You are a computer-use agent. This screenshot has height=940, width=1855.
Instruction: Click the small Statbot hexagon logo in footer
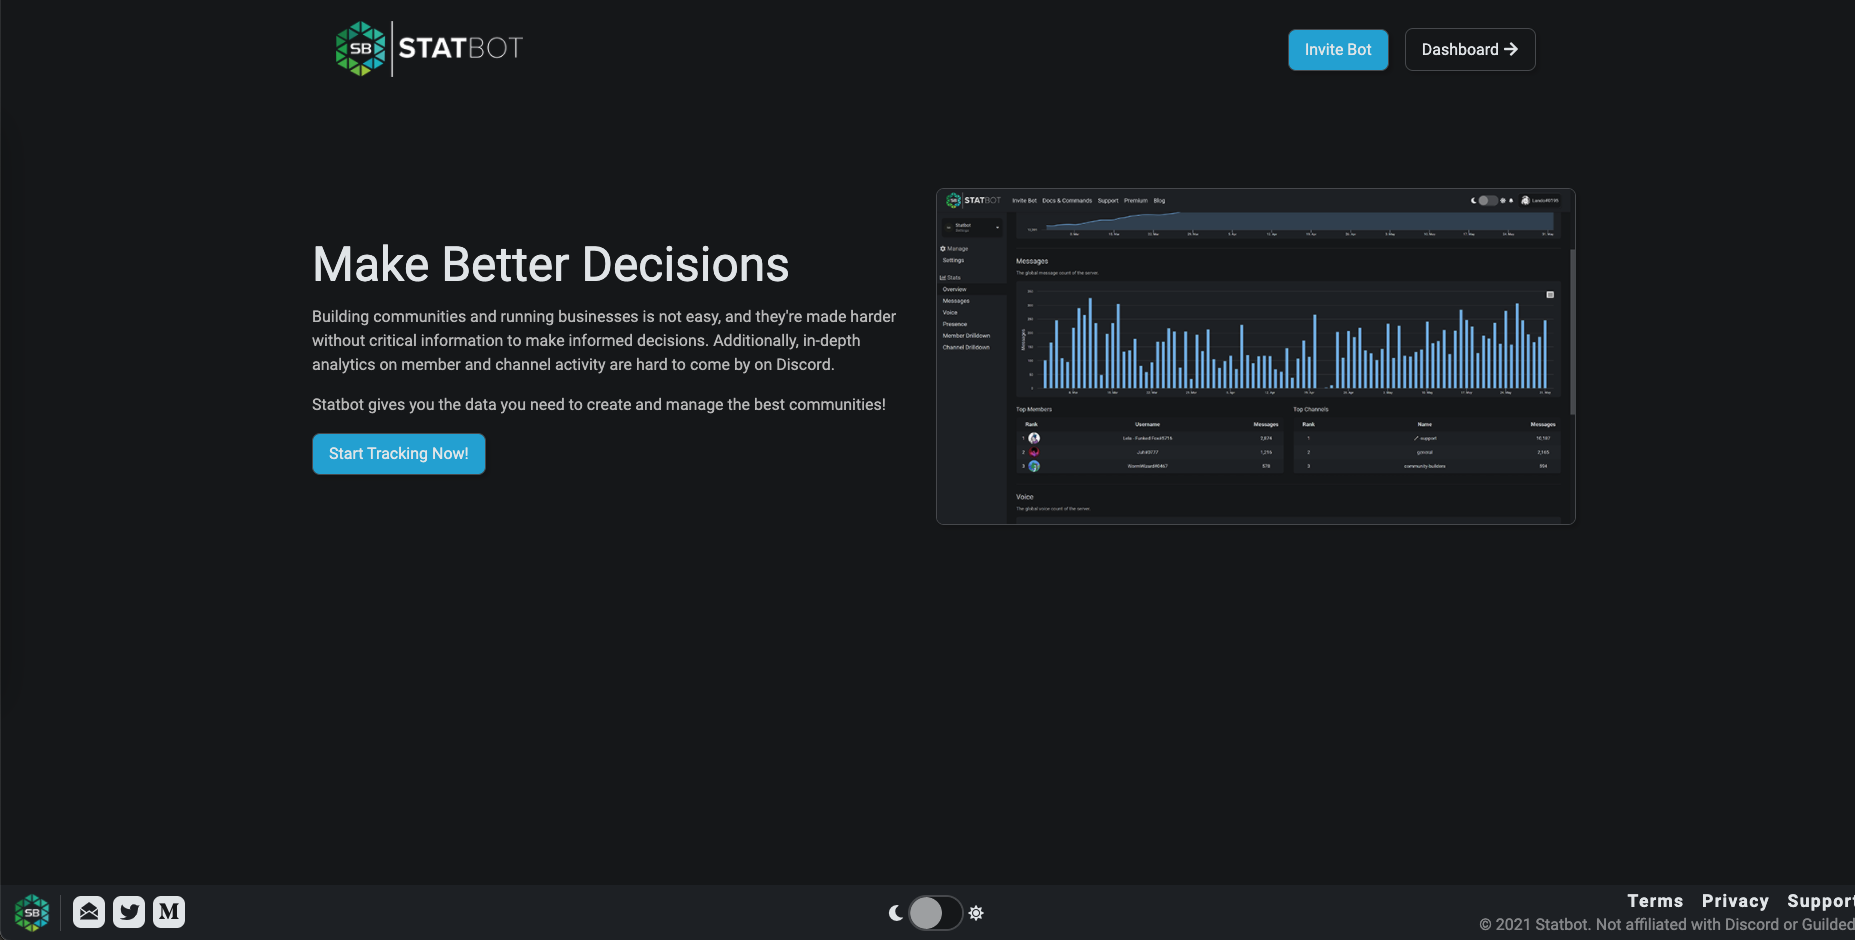[x=32, y=913]
